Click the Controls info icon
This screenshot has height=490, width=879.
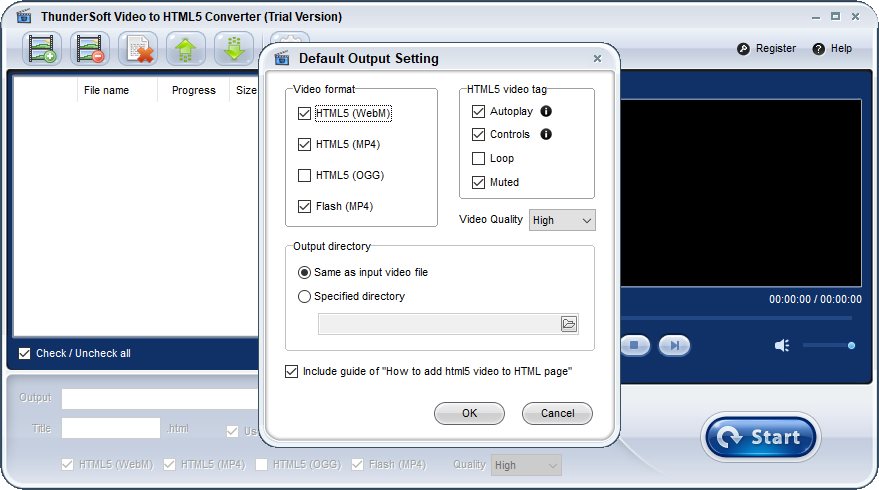(546, 134)
